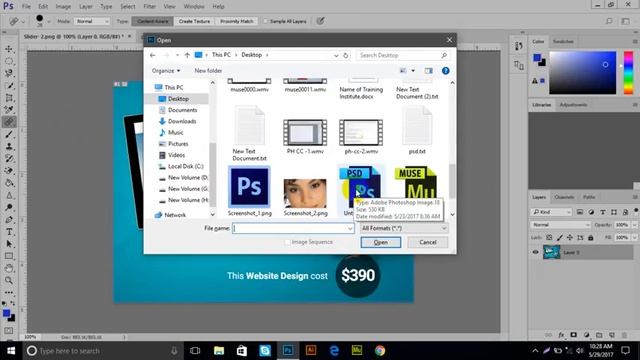Click the Search Desktop field

403,55
